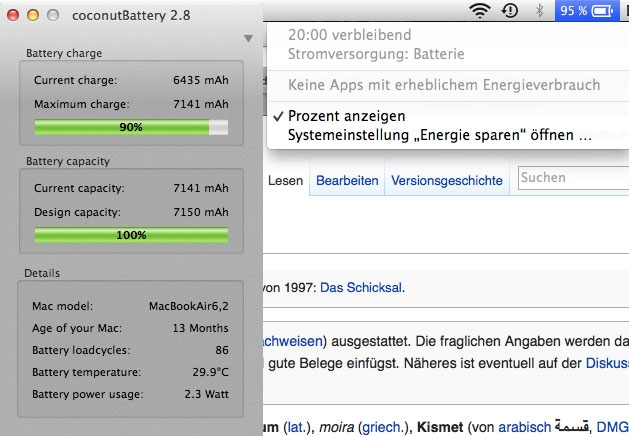Viewport: 629px width, 436px height.
Task: Click the 95 % battery status menu item
Action: pyautogui.click(x=587, y=10)
